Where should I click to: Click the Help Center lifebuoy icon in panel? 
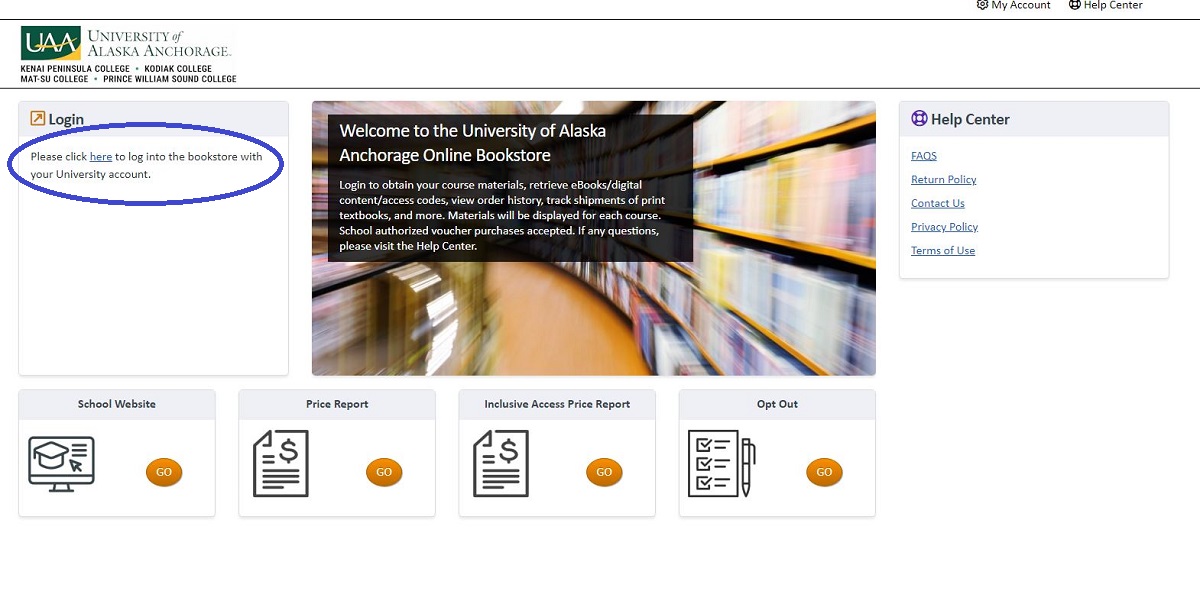(x=919, y=119)
